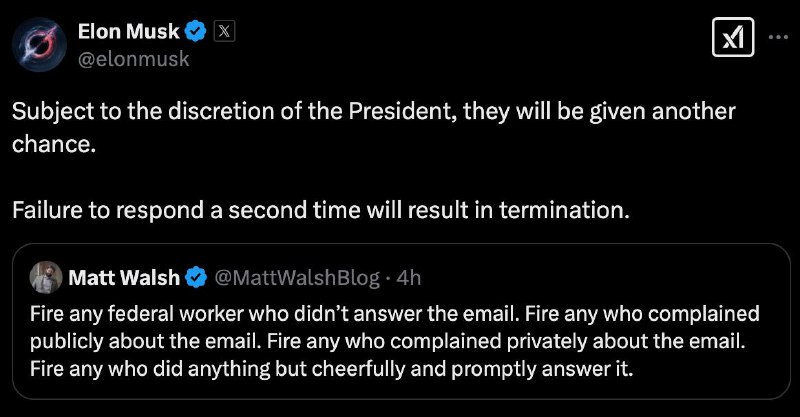Screen dimensions: 800x417
Task: Open quoted post starting 'Fire any federal worker'
Action: [401, 322]
